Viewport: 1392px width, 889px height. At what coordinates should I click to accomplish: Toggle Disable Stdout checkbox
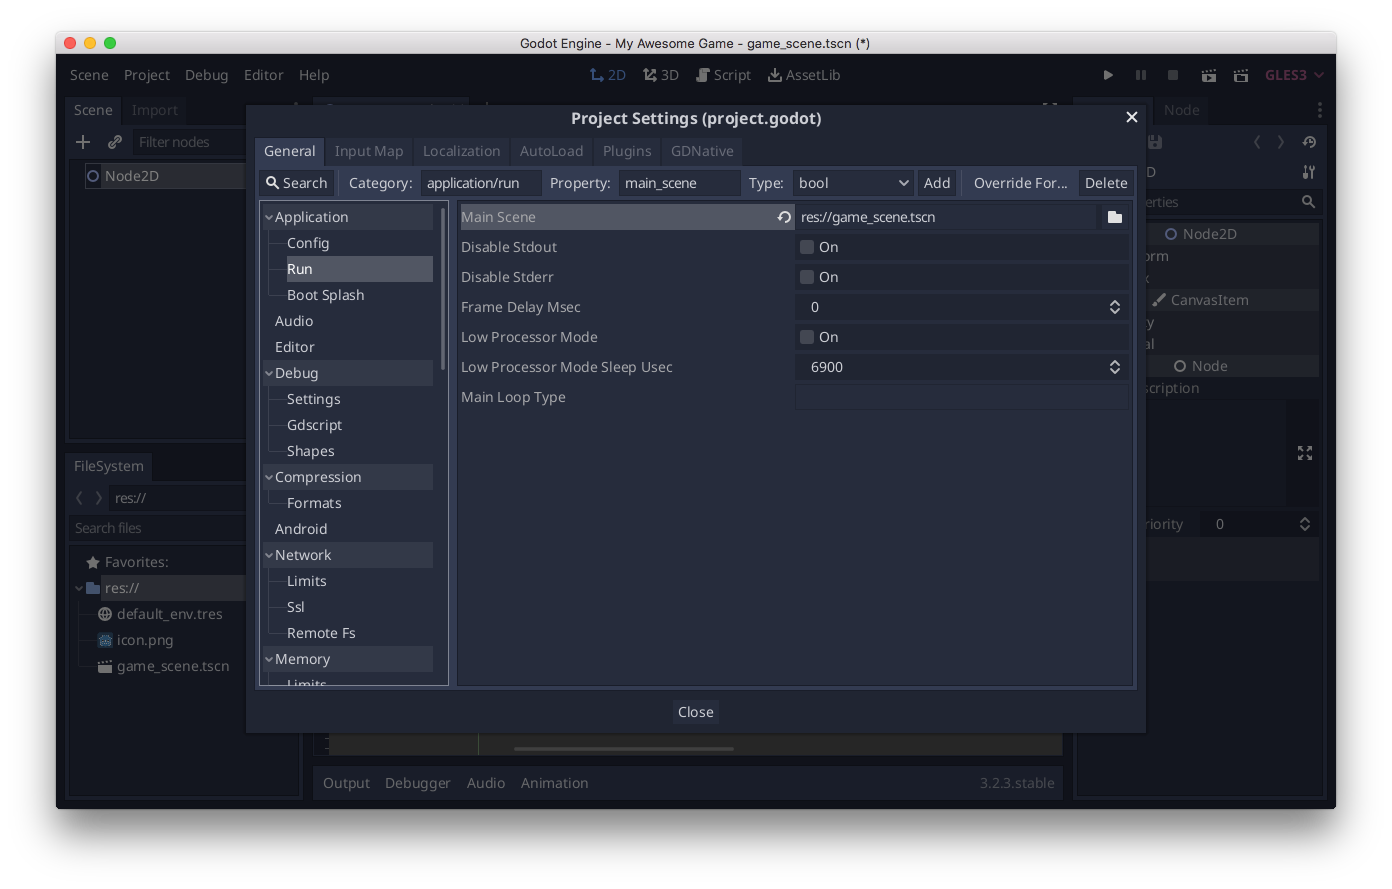(x=807, y=247)
